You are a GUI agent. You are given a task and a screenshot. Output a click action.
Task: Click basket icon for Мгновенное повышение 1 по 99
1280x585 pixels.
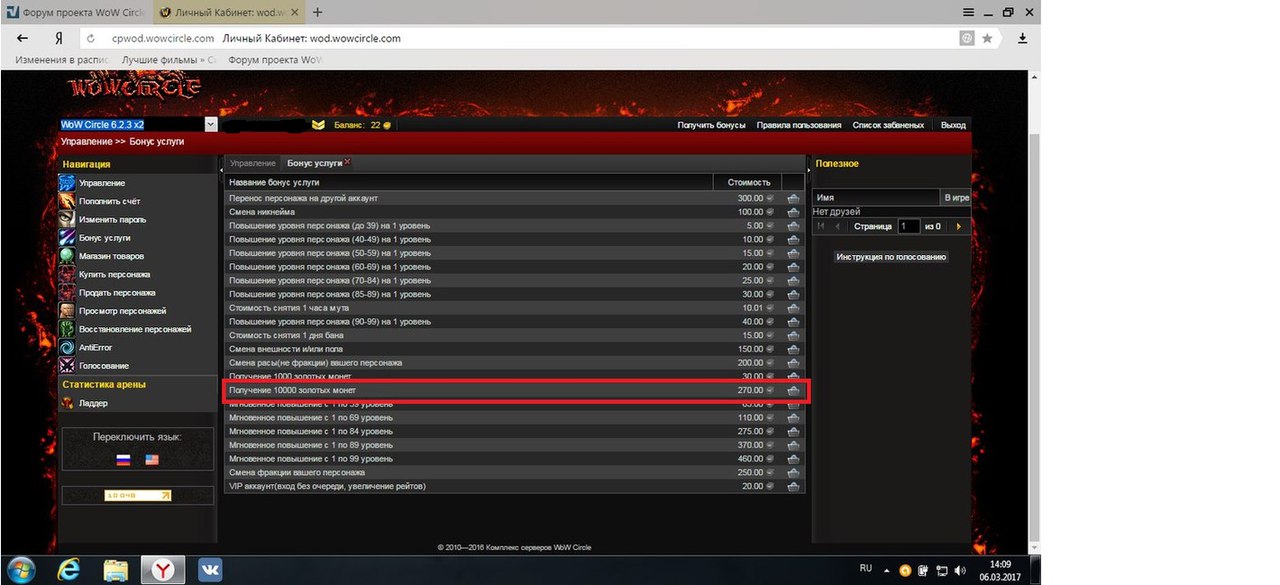click(x=793, y=458)
